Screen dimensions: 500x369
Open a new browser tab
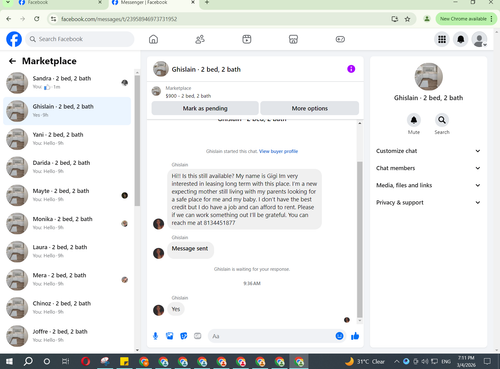(x=207, y=2)
